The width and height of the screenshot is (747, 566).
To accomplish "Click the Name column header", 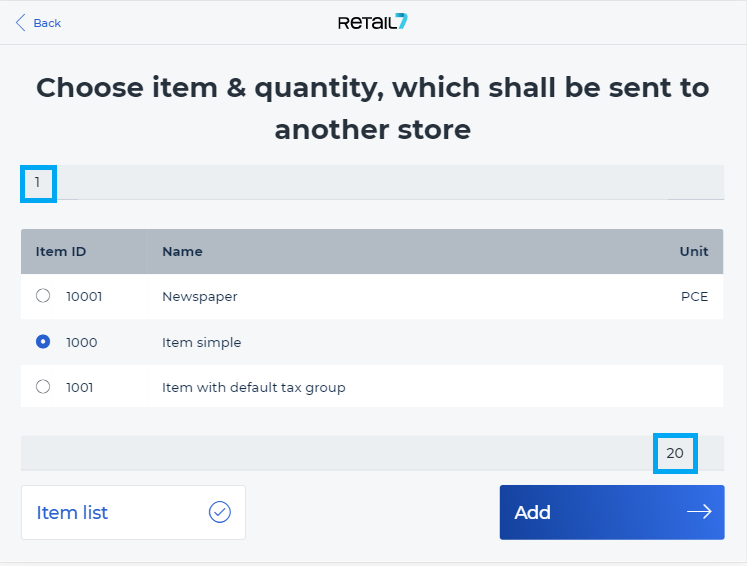I will coord(182,252).
